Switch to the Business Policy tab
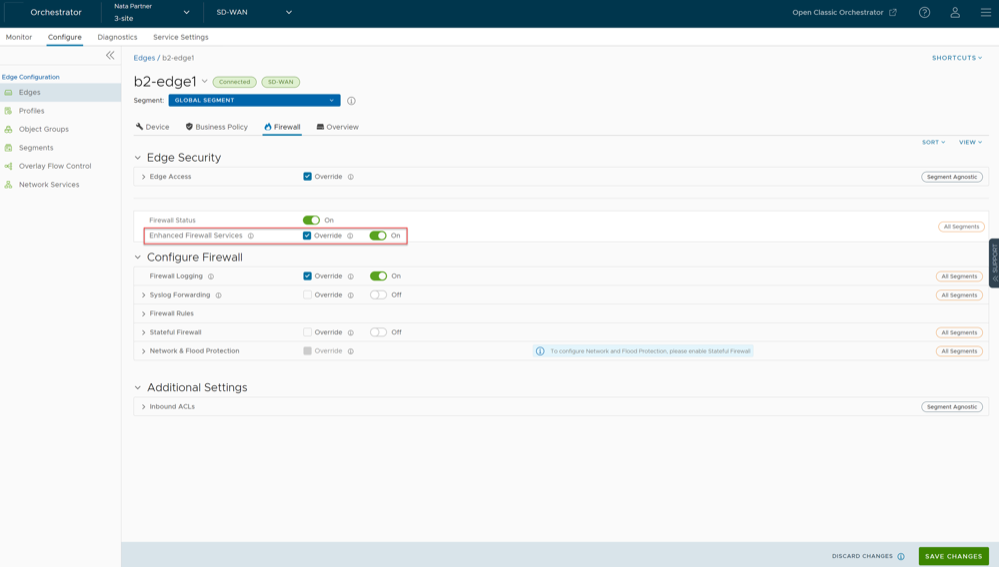The image size is (999, 567). click(x=216, y=127)
